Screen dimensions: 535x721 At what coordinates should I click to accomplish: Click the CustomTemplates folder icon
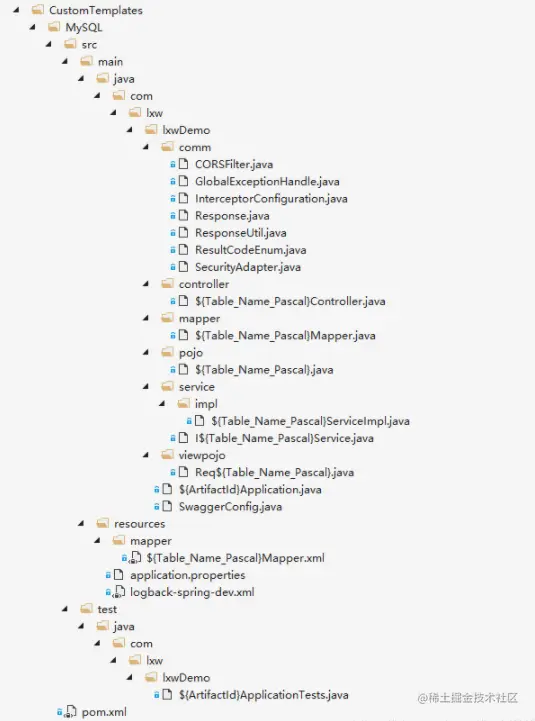coord(38,10)
